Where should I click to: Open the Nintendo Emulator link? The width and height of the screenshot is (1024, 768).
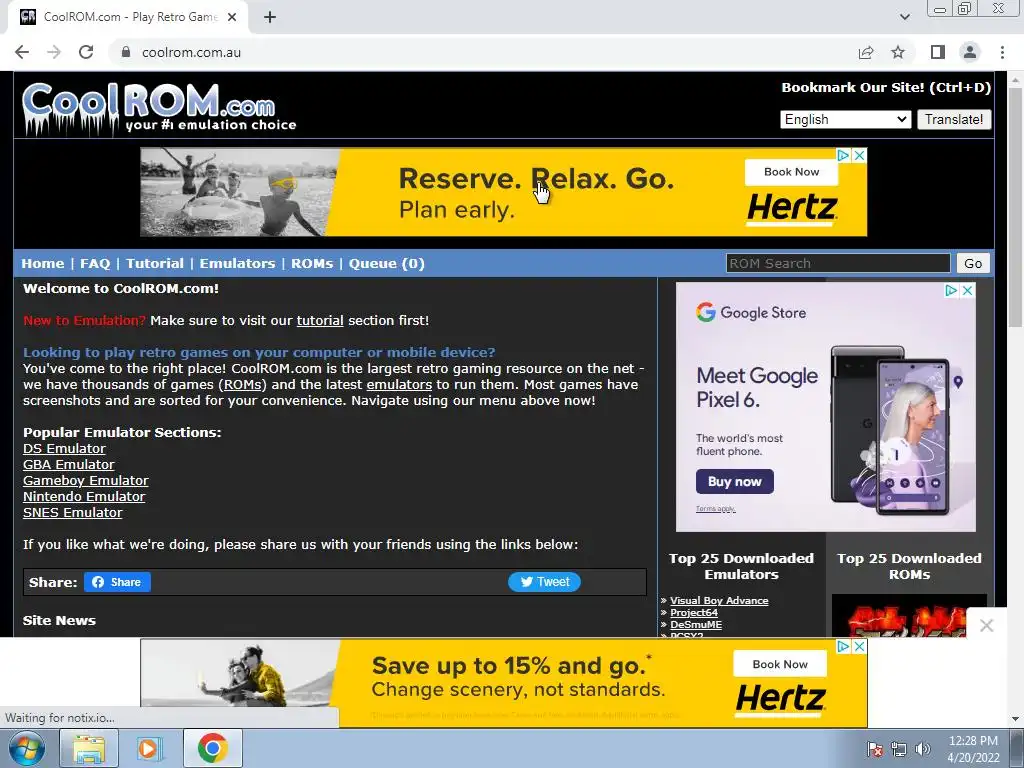(84, 496)
